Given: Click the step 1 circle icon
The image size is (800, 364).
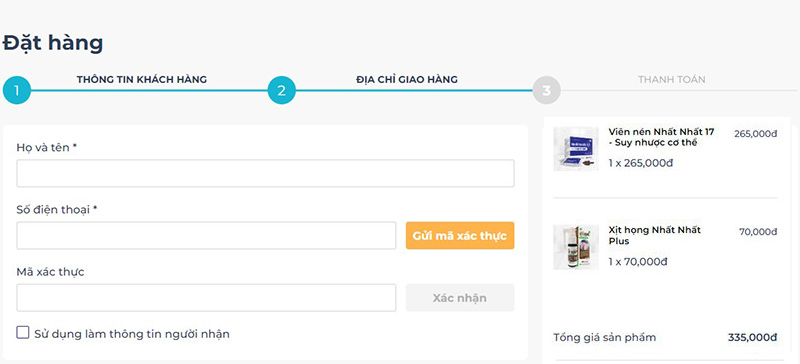Looking at the screenshot, I should tap(17, 90).
